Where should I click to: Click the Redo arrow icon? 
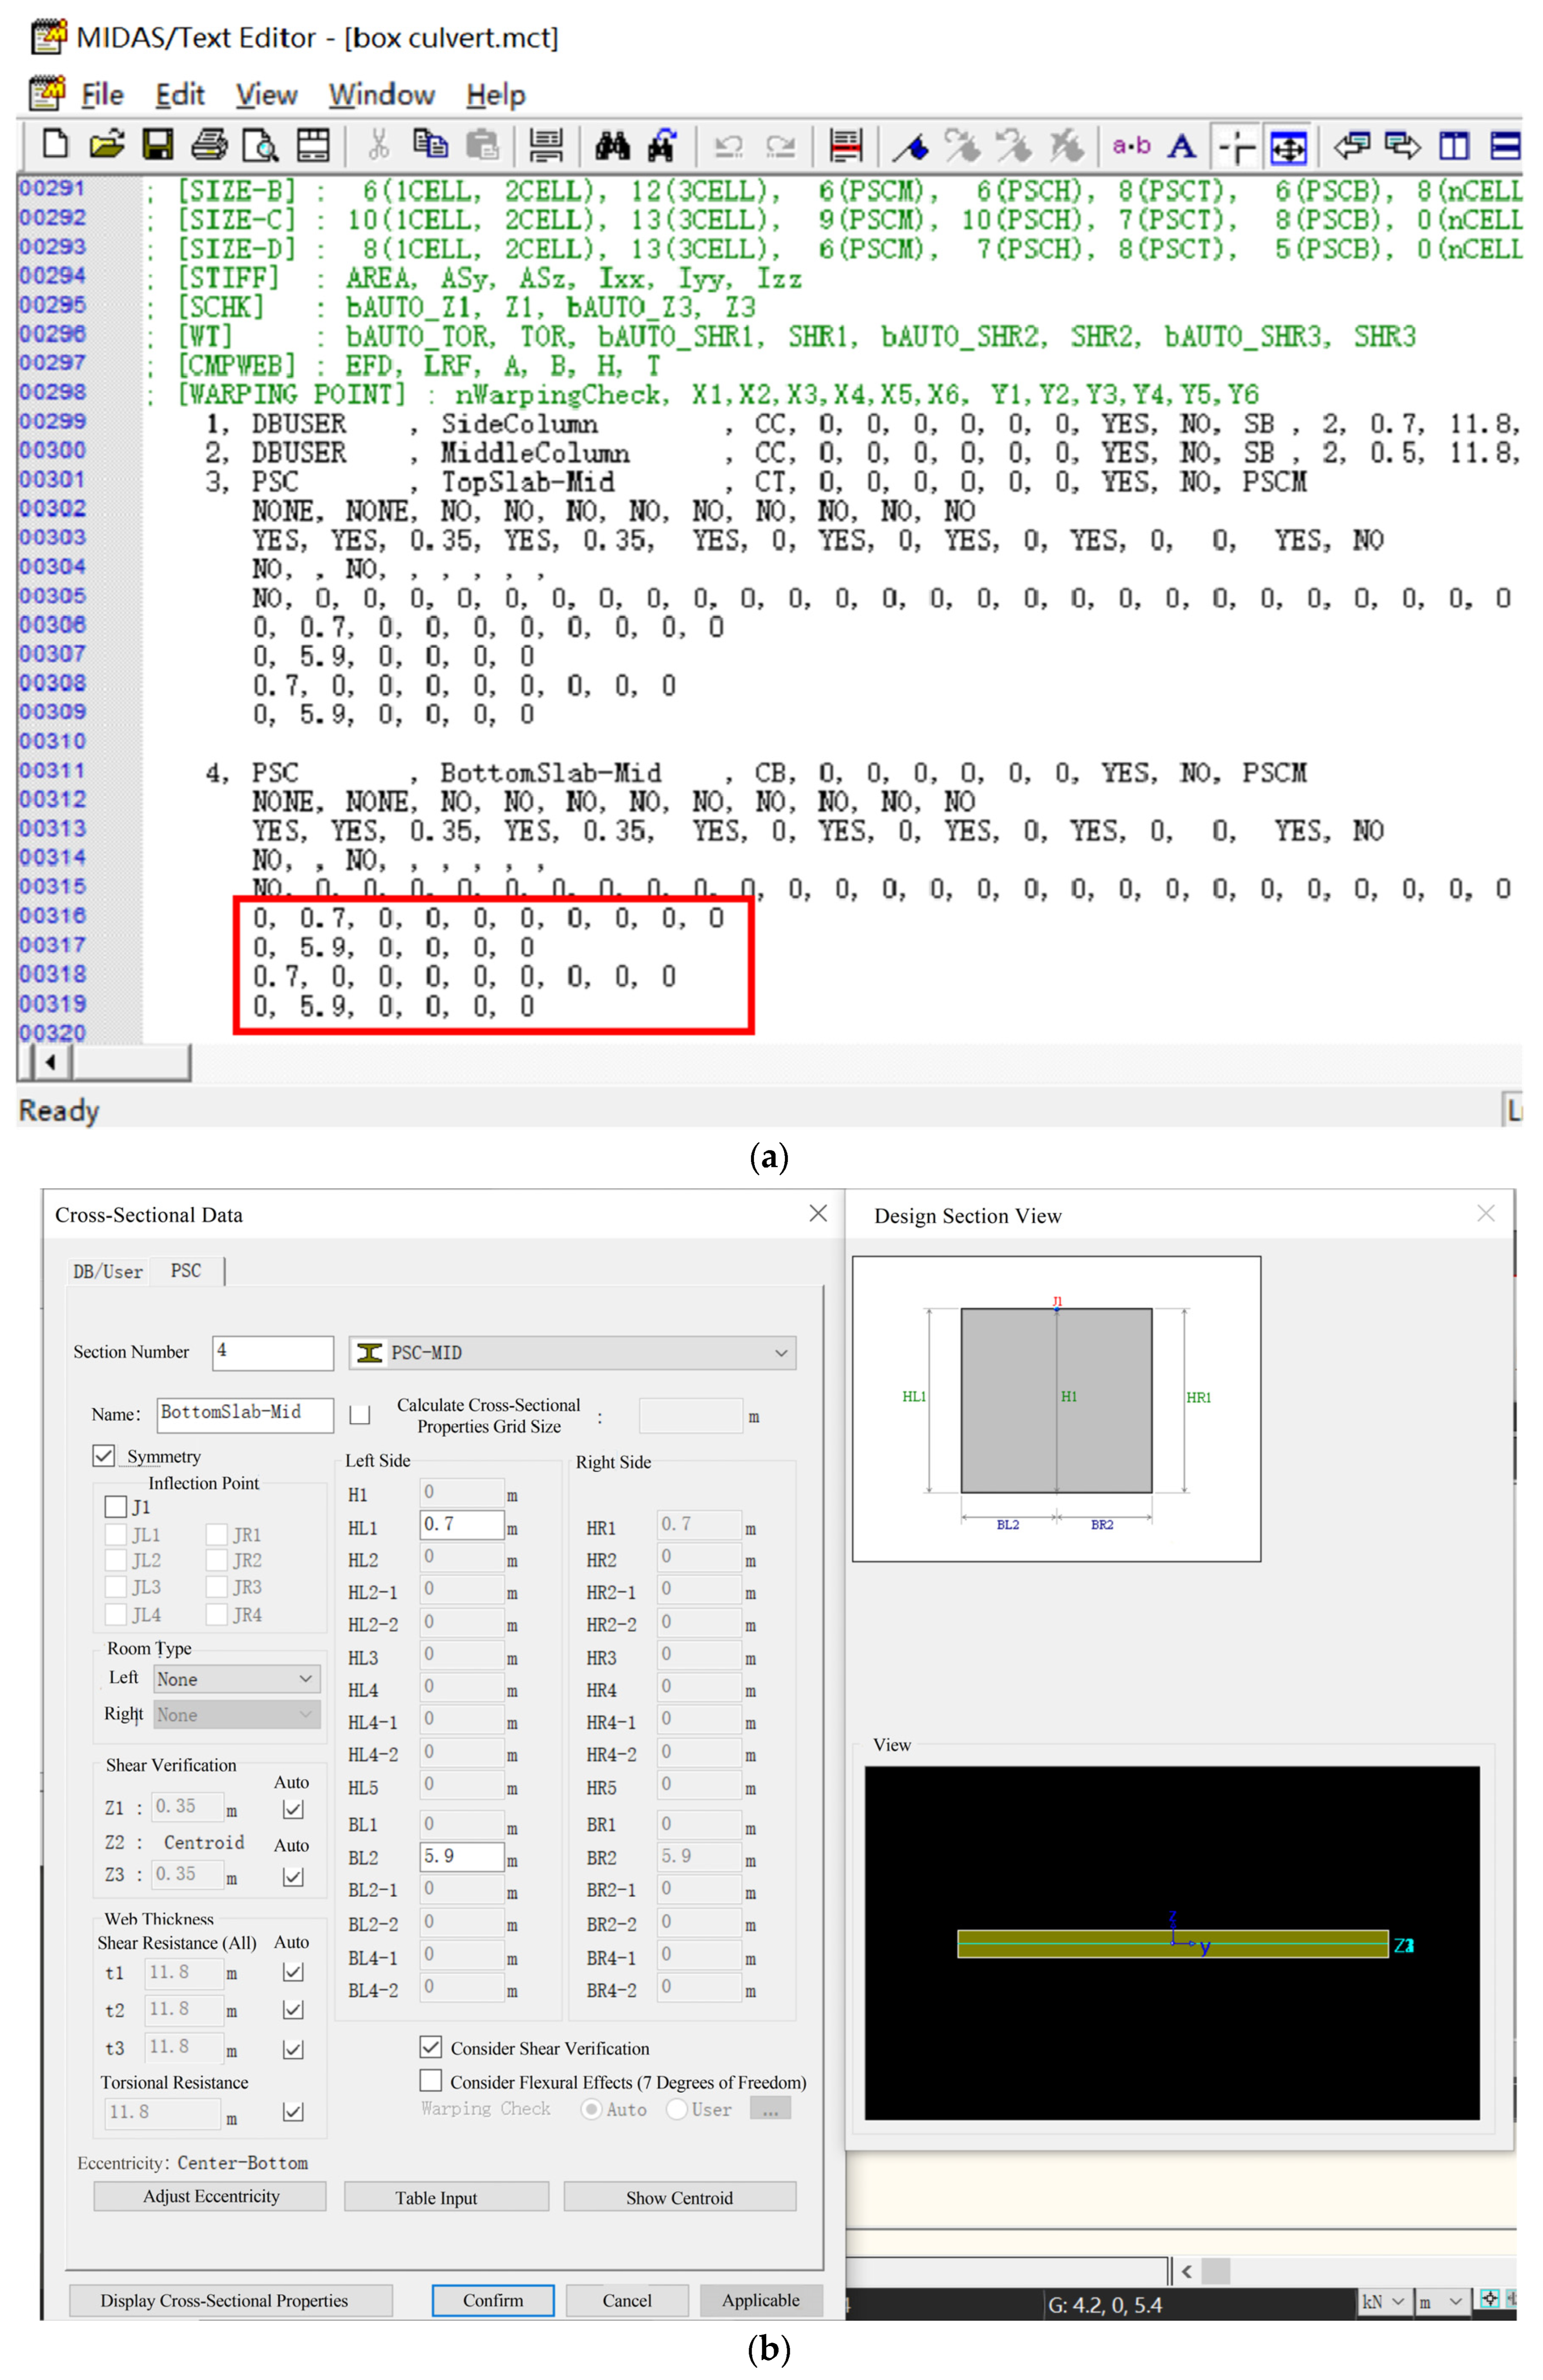(x=780, y=147)
